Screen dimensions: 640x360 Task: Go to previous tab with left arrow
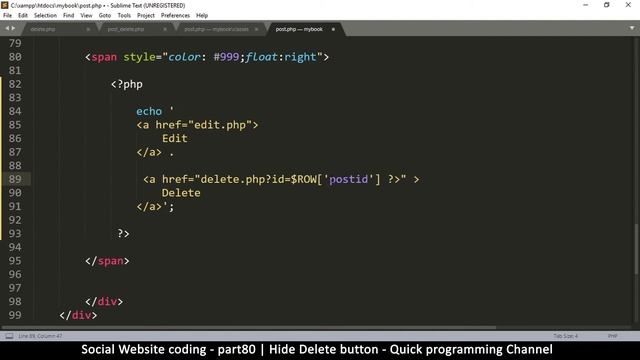coord(7,28)
